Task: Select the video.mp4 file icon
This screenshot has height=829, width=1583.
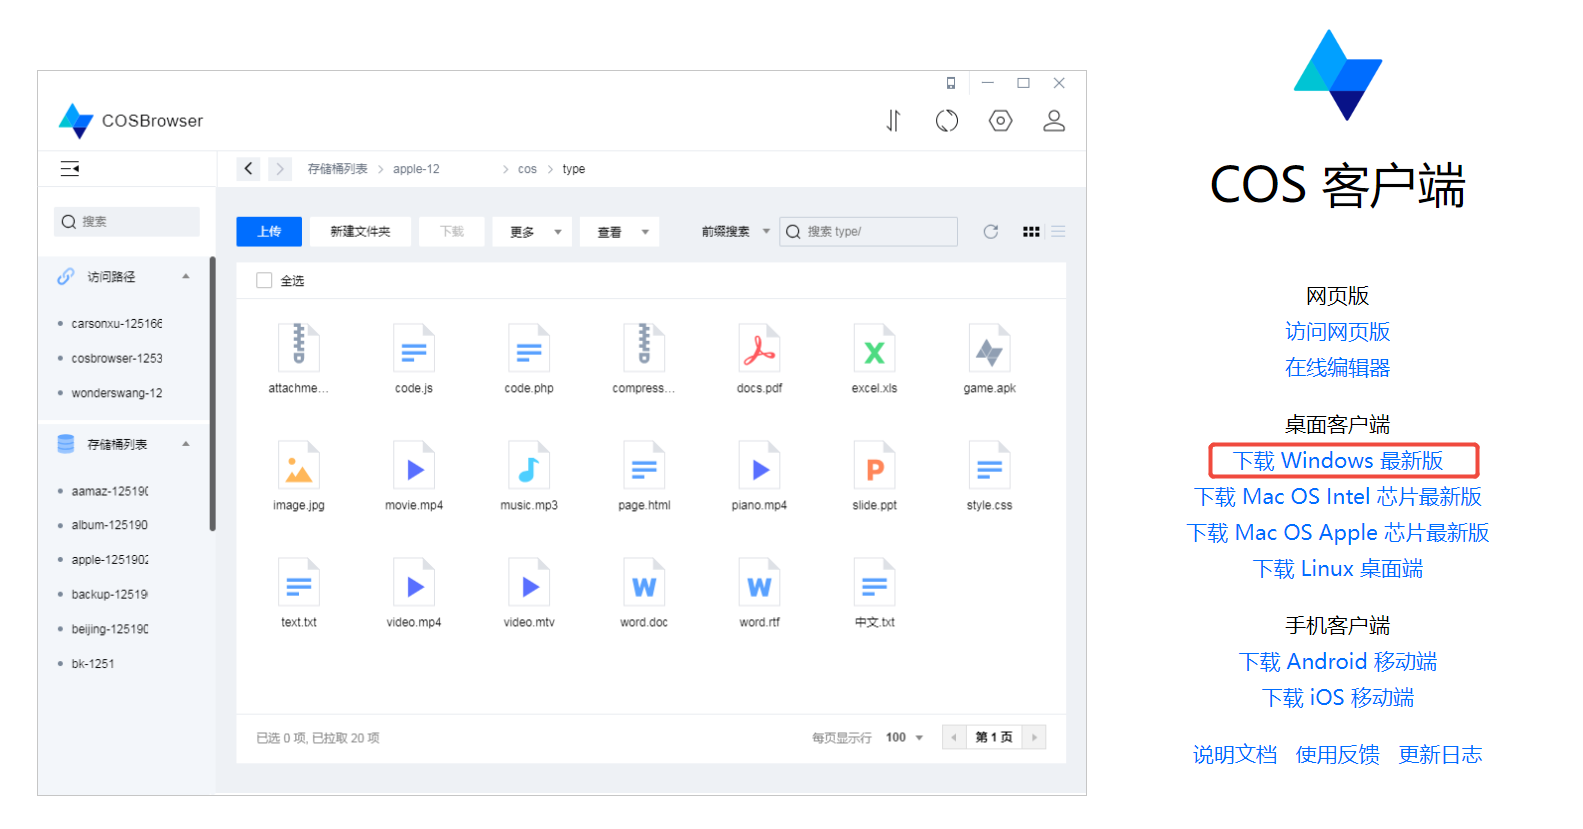Action: tap(414, 582)
